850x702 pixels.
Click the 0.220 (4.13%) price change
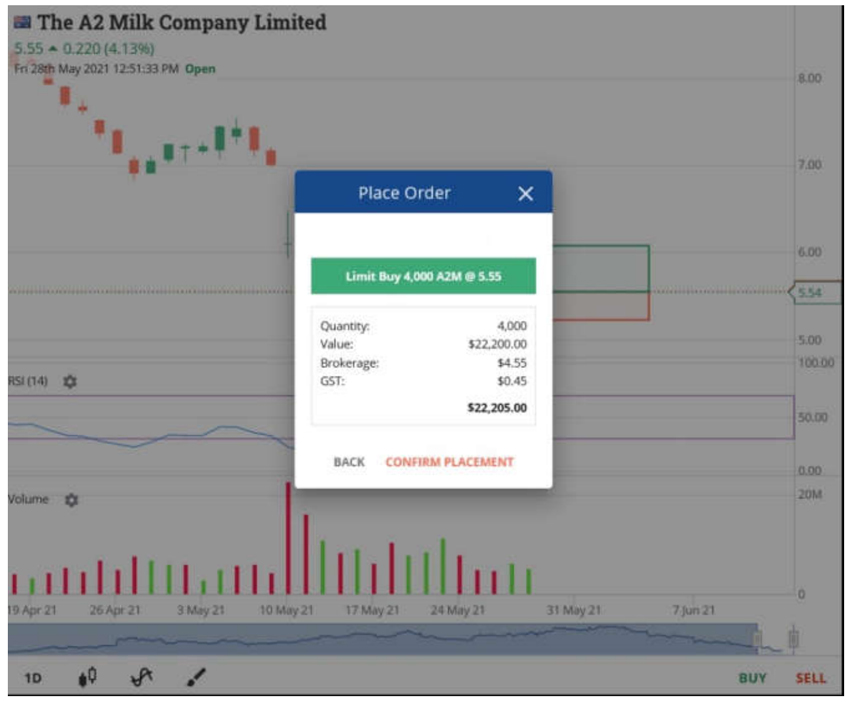[x=108, y=49]
